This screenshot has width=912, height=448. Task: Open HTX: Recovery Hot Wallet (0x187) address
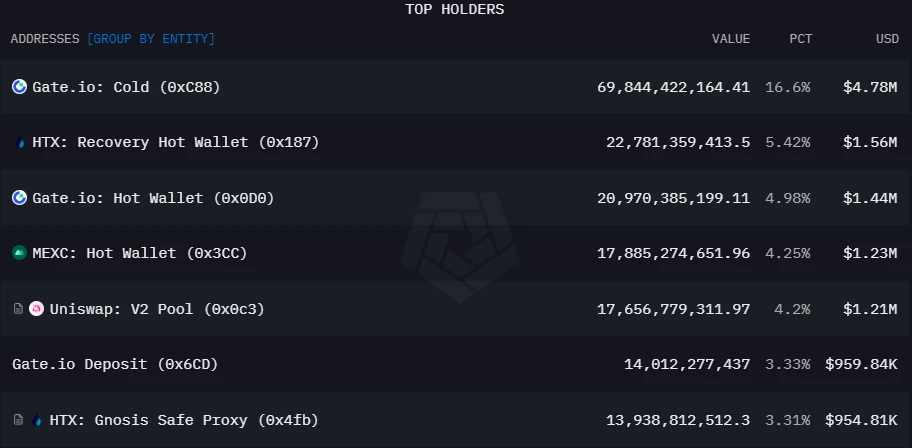[175, 143]
